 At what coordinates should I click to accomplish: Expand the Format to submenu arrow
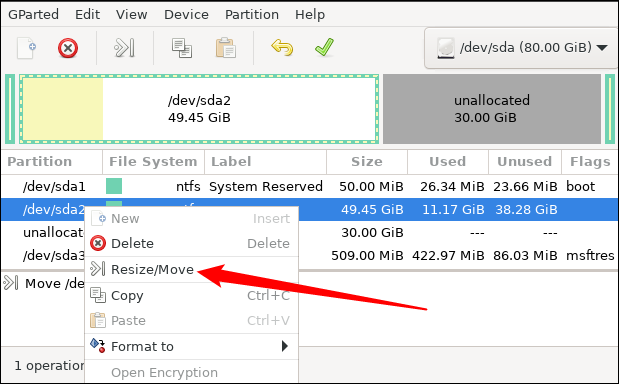(285, 347)
